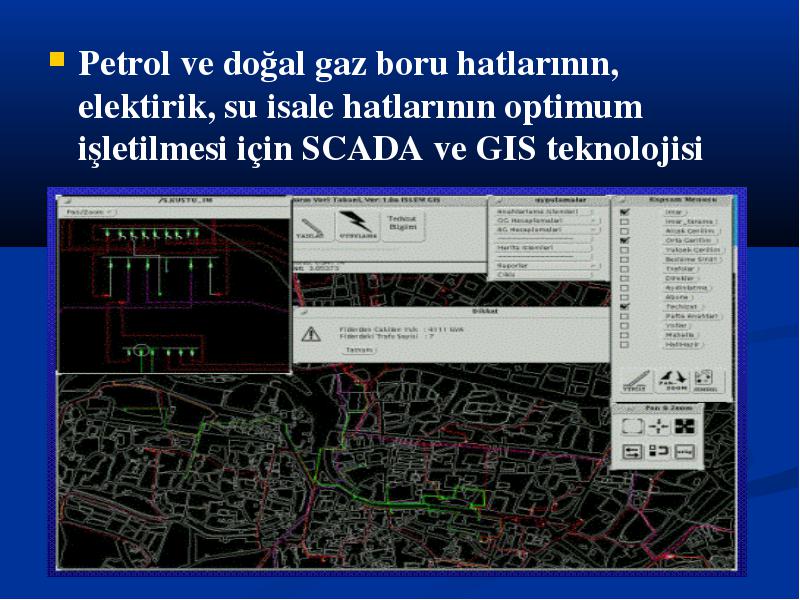Uncheck the Orta Gerilim layer checkbox

624,240
